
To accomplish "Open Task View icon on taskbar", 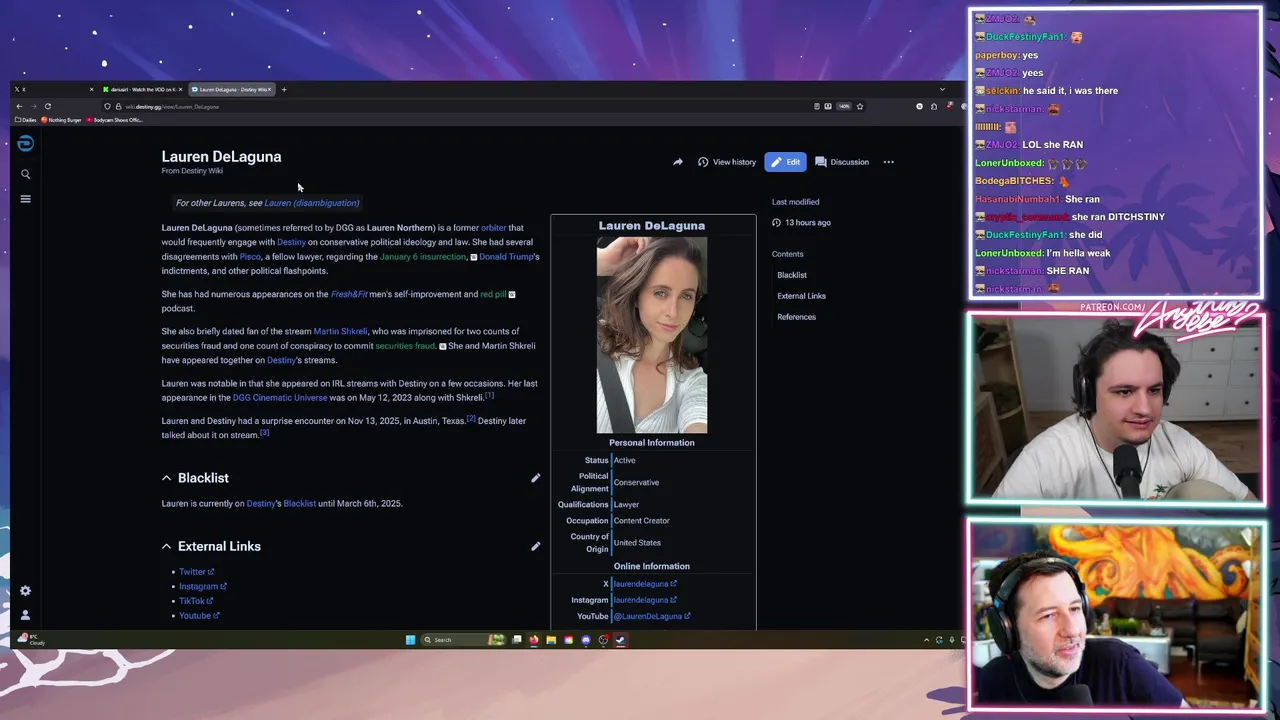I will point(516,640).
